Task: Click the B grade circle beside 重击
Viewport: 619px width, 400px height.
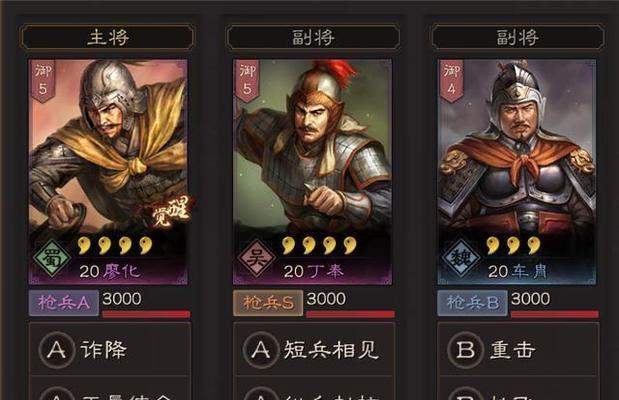Action: (466, 350)
